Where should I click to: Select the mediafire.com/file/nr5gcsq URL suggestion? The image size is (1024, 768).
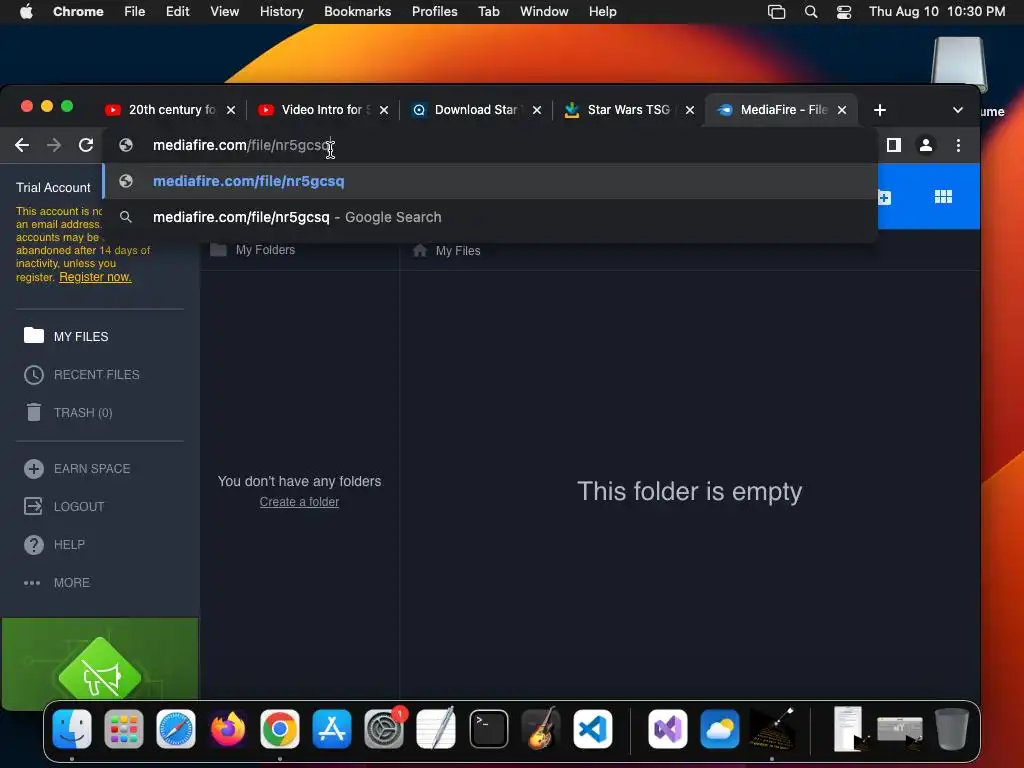pos(490,181)
